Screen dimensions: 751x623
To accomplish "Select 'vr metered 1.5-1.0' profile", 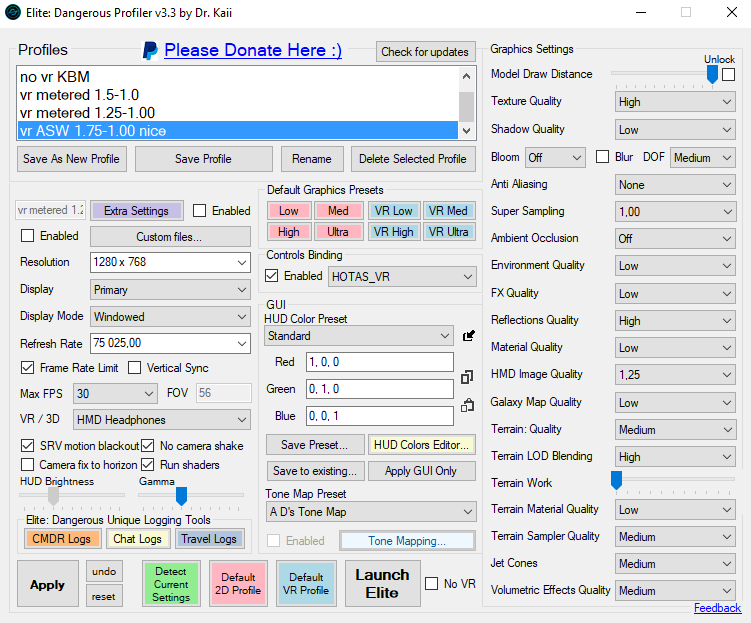I will point(238,95).
